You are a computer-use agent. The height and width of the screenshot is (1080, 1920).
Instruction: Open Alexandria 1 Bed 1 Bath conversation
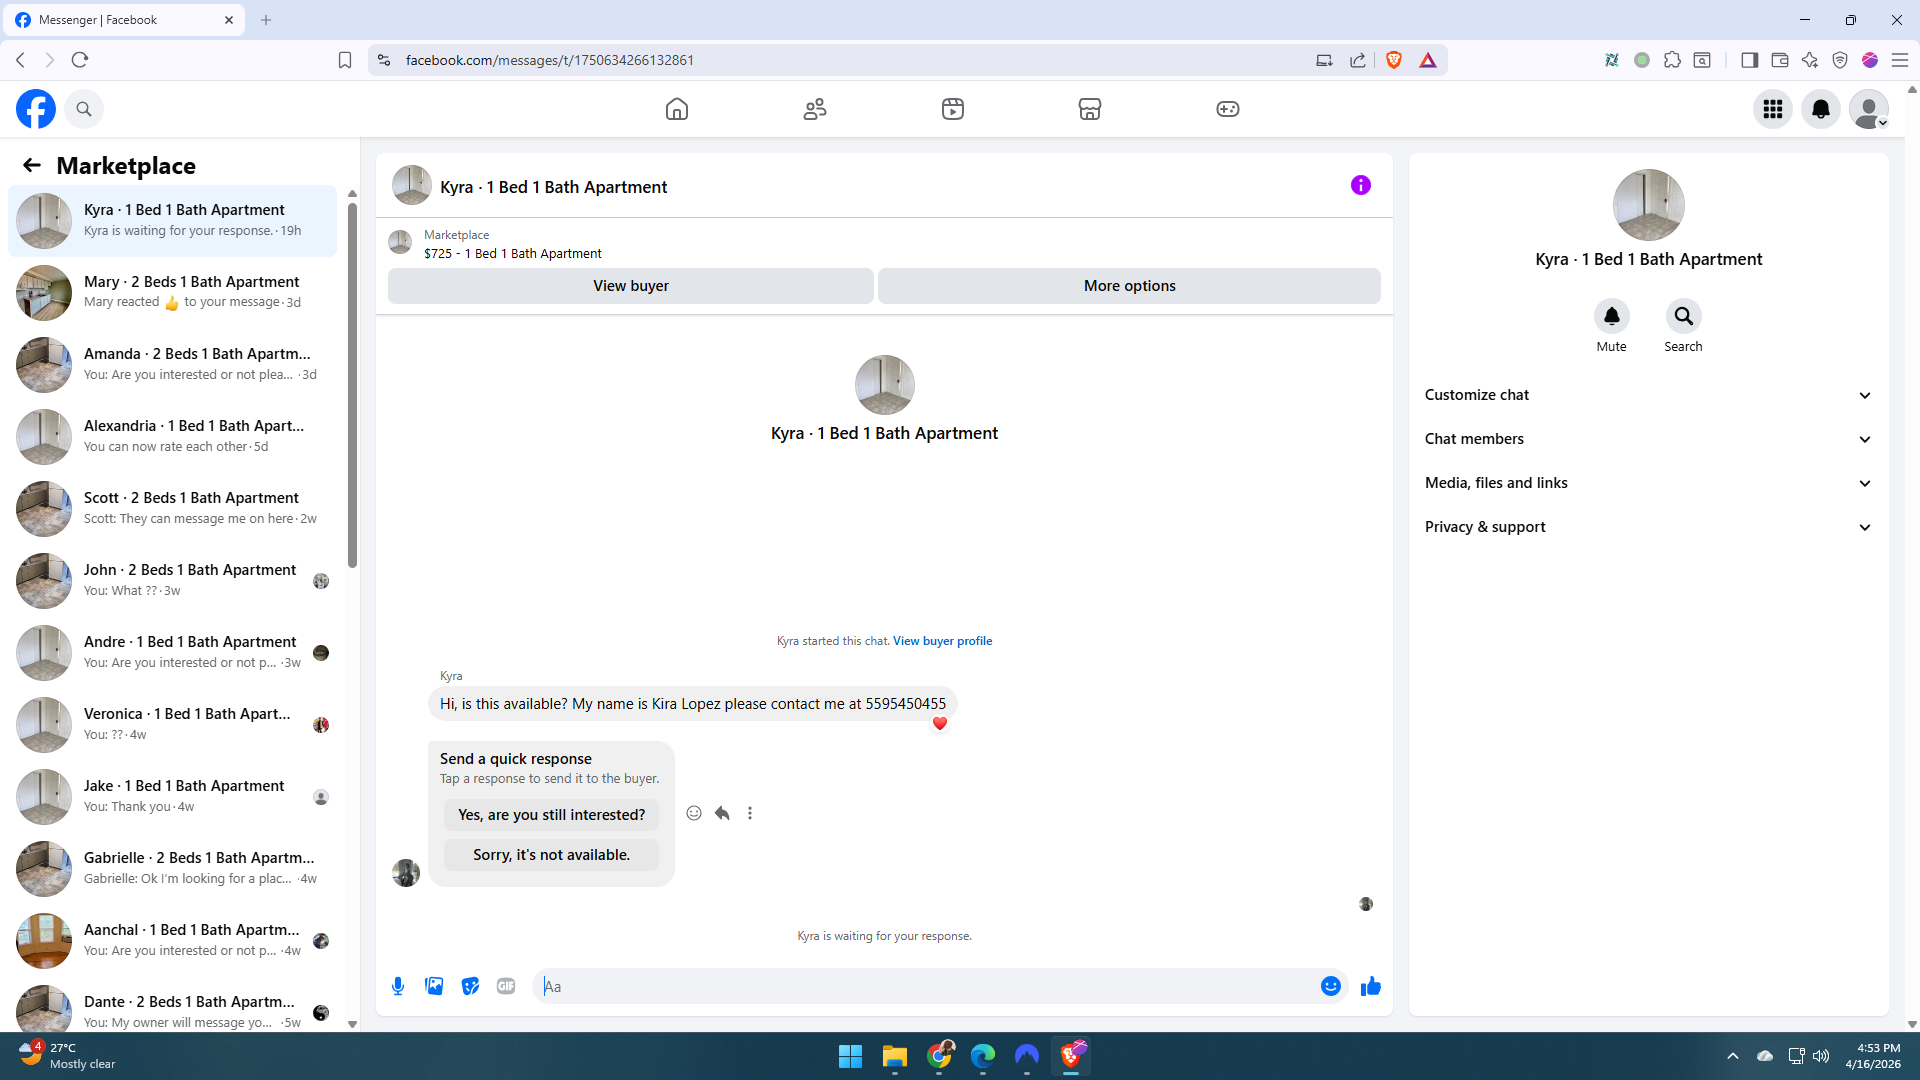(x=172, y=436)
